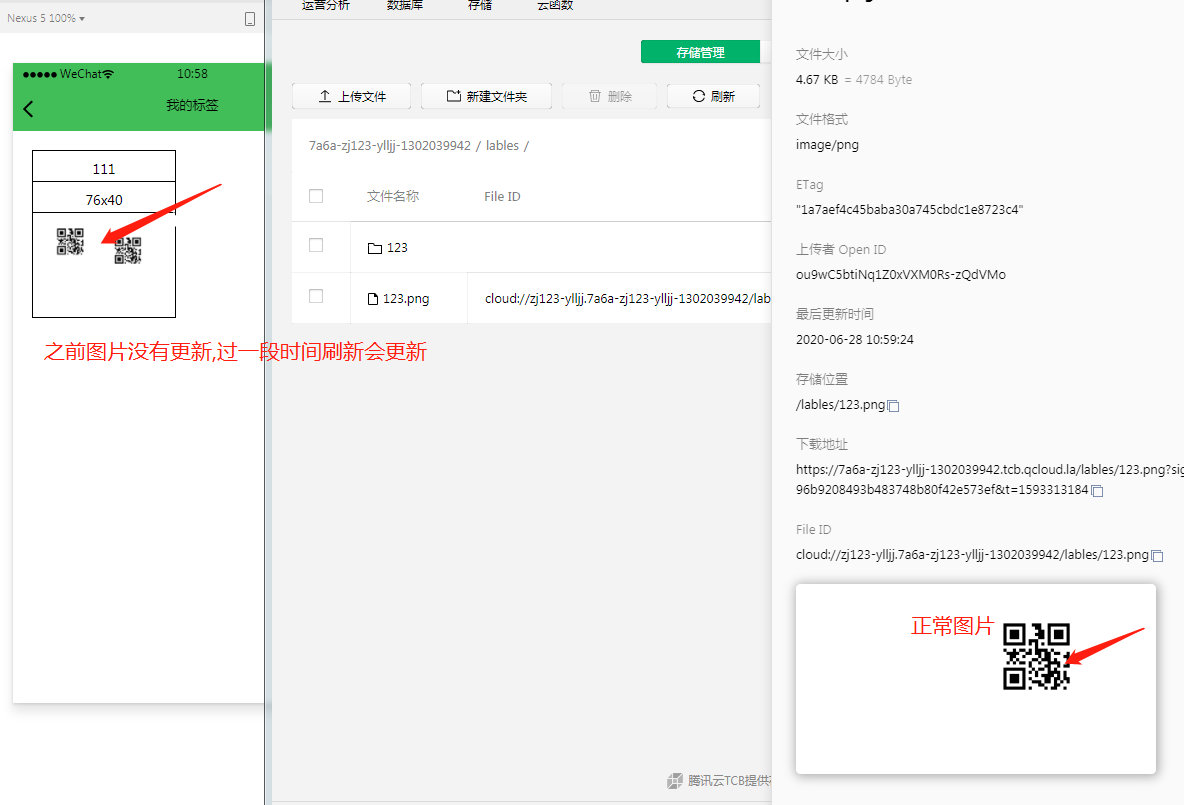
Task: Refresh the file list with 刷新
Action: point(713,96)
